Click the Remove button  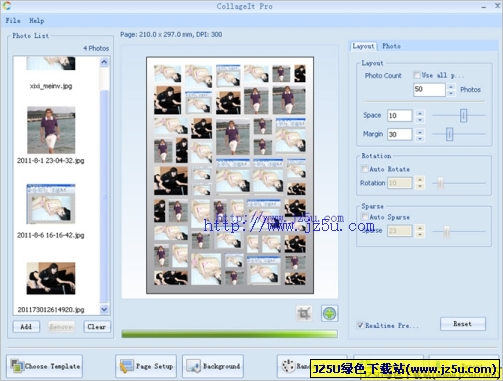(x=61, y=327)
